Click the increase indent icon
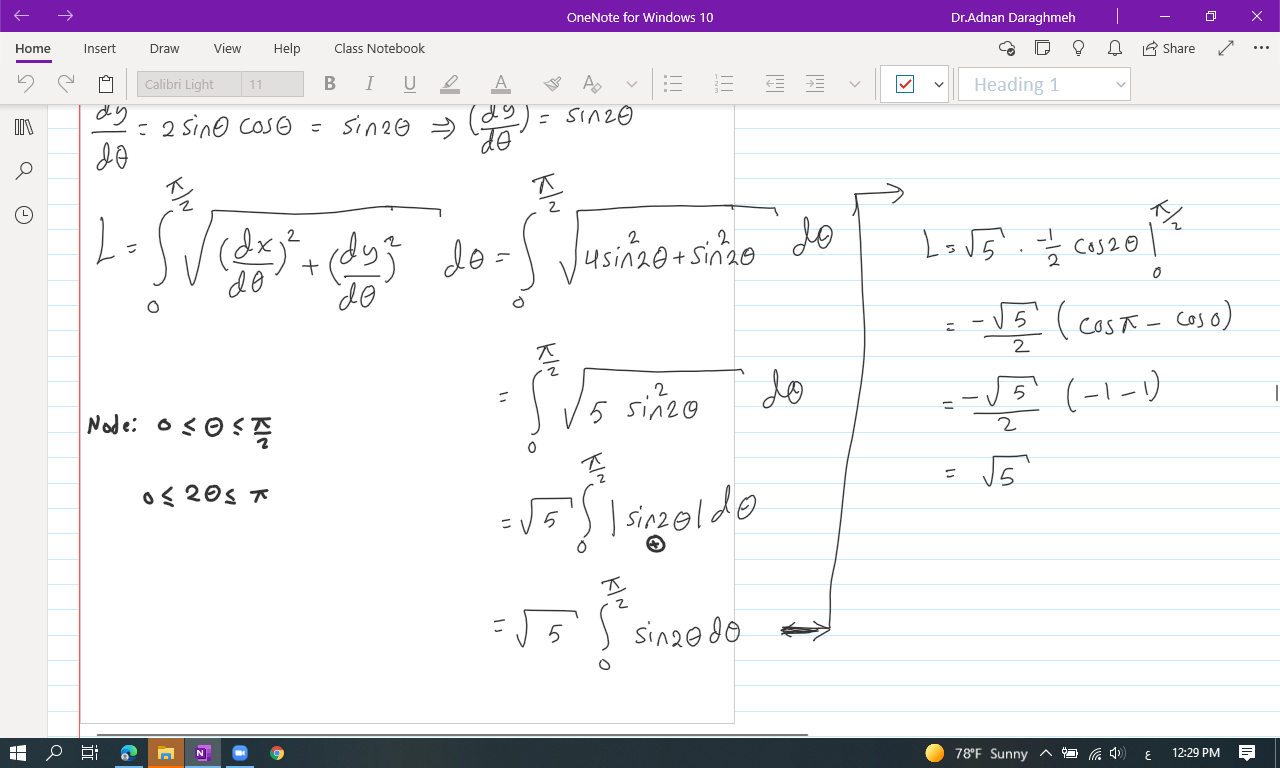The image size is (1280, 768). click(815, 84)
